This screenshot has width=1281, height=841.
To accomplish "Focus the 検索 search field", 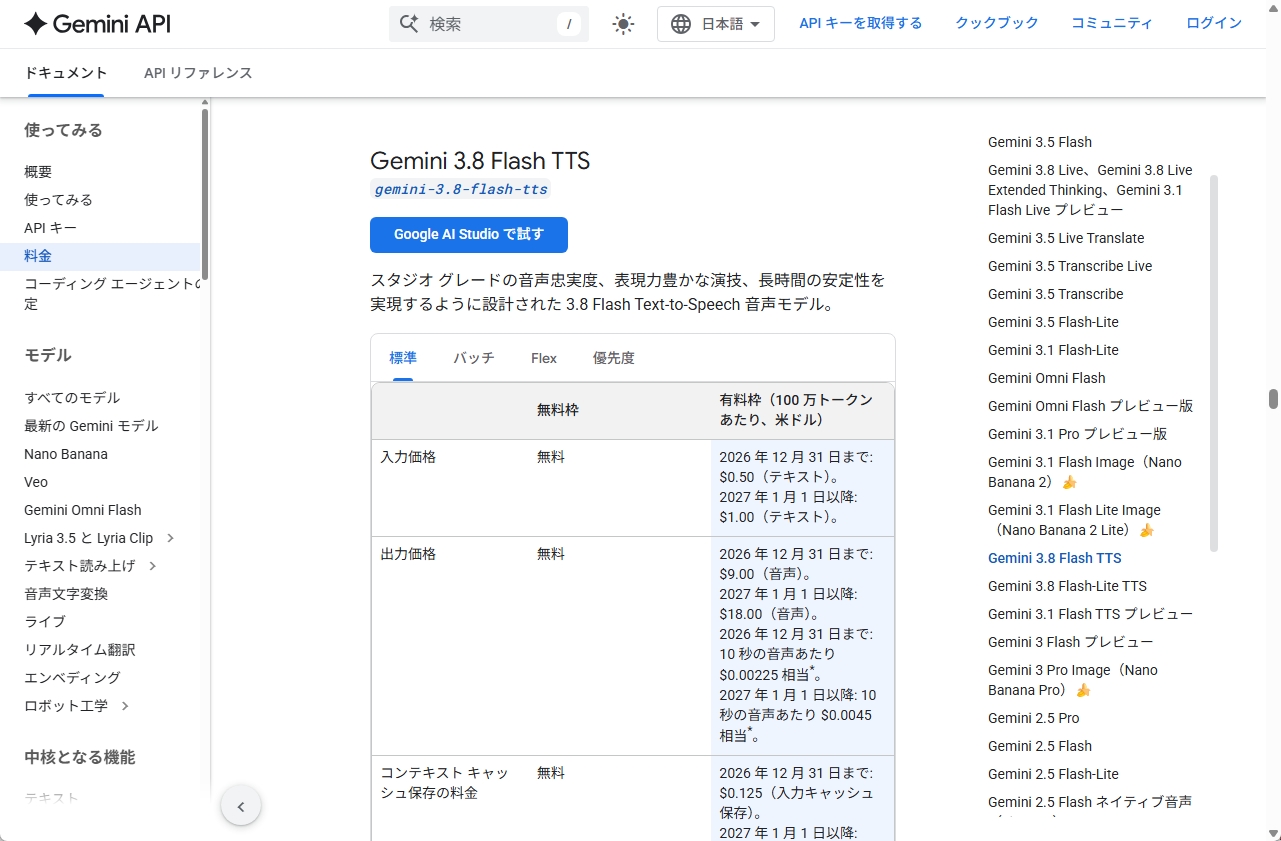I will pos(489,24).
